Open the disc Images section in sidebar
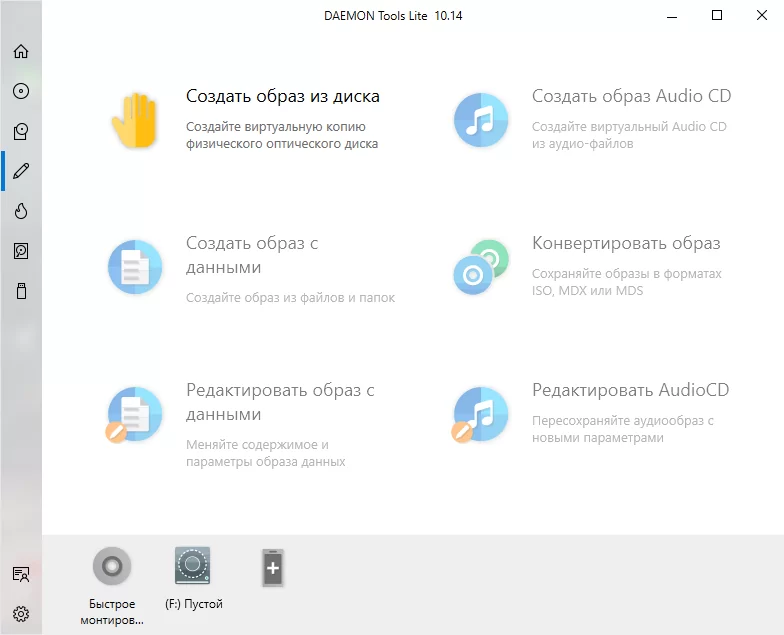 (21, 91)
